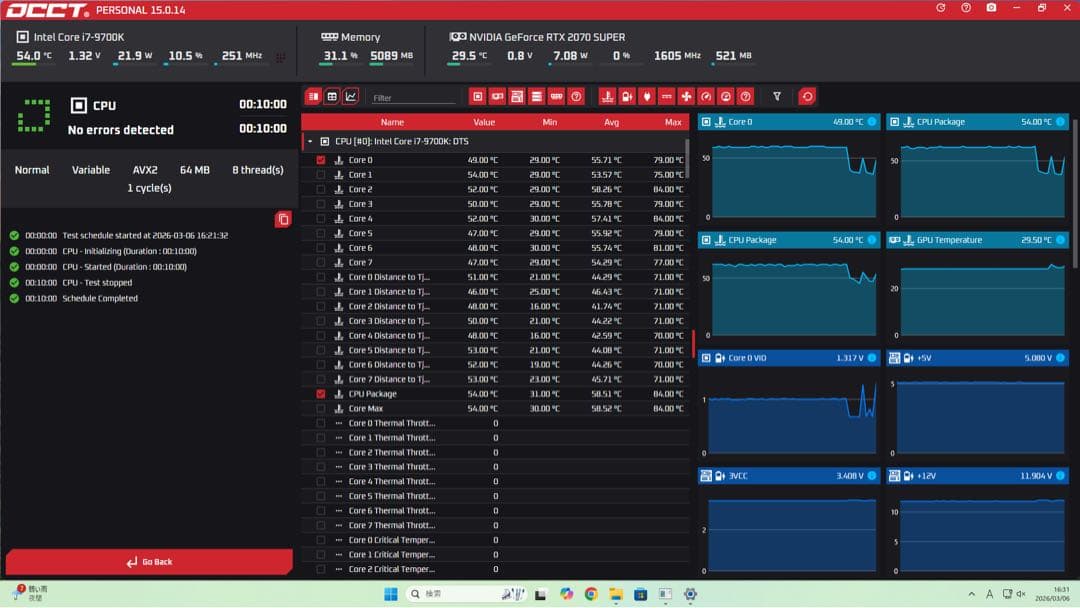Viewport: 1080px width, 608px height.
Task: Switch to table view icon
Action: pos(332,96)
